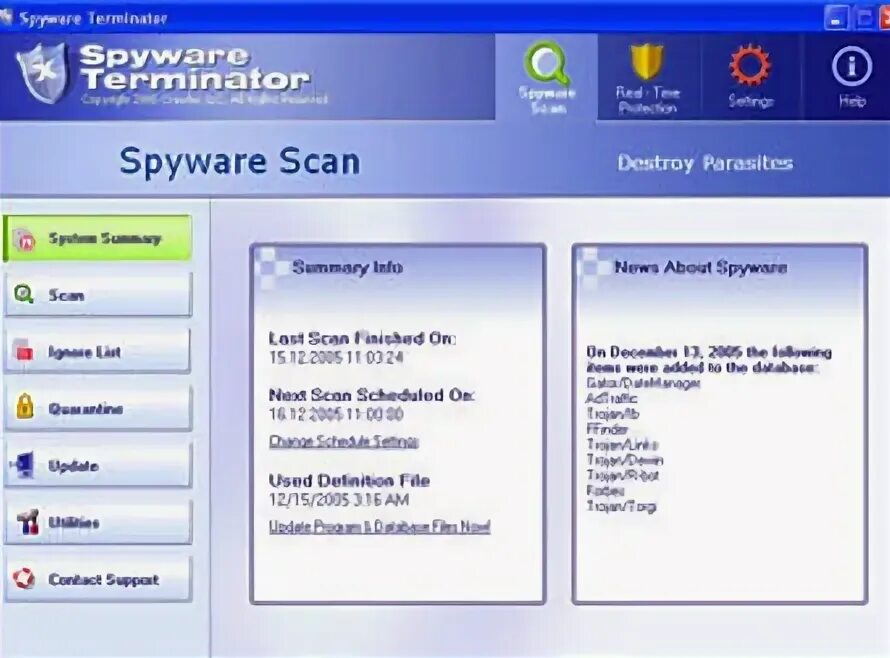
Task: Click Contact Support button
Action: click(98, 579)
